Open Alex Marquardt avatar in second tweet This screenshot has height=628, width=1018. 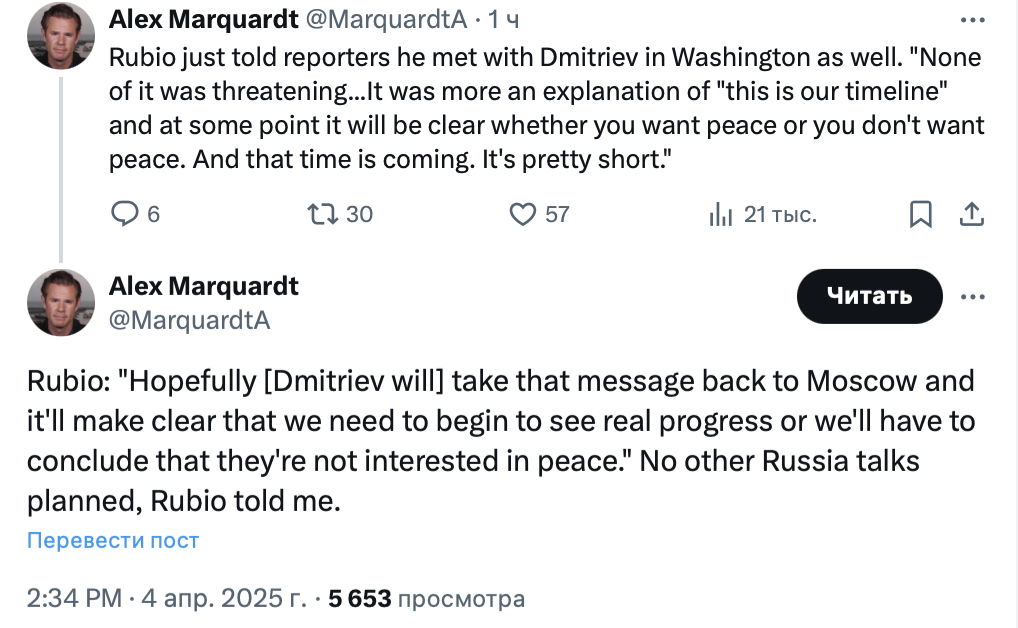(x=60, y=302)
